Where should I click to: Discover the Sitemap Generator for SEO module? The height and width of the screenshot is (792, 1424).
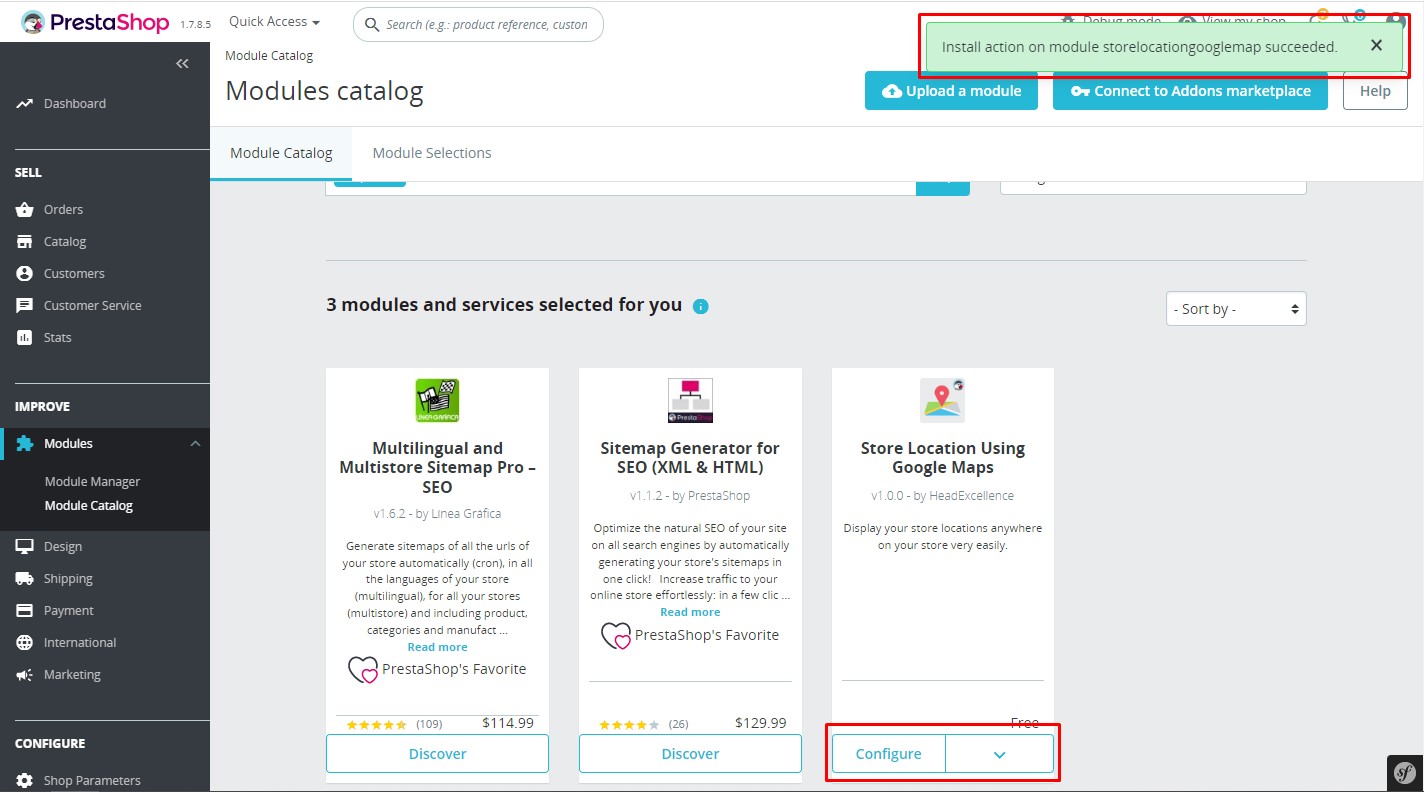(x=690, y=754)
